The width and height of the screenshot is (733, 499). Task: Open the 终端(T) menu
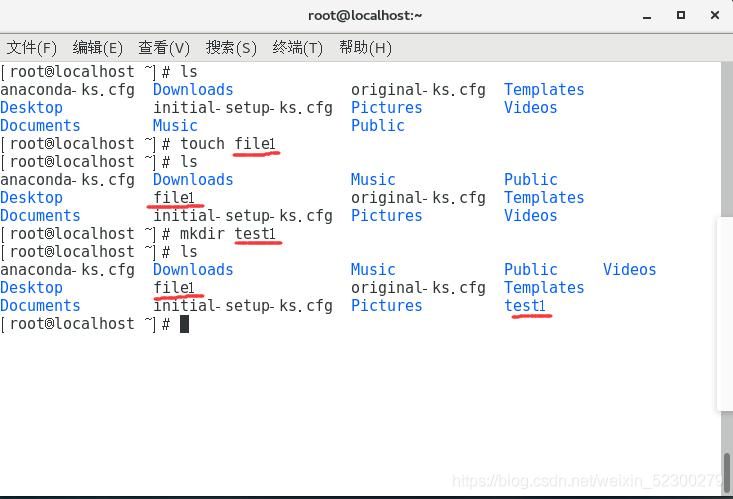297,48
